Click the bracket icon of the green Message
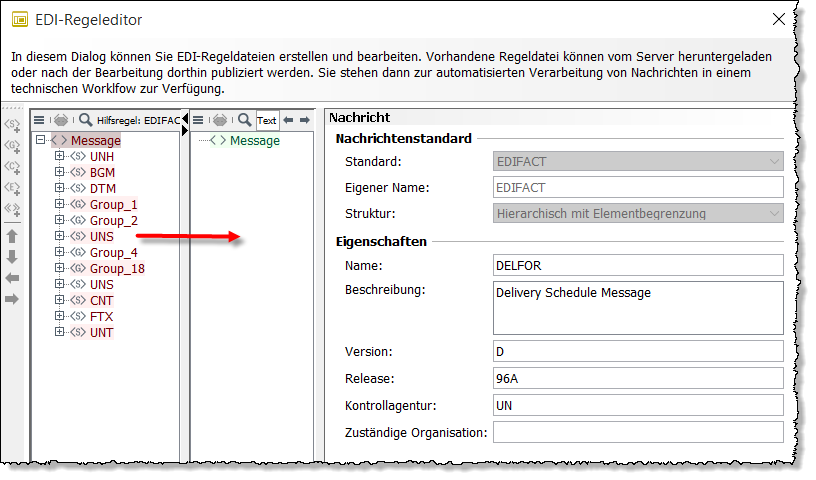 point(218,140)
